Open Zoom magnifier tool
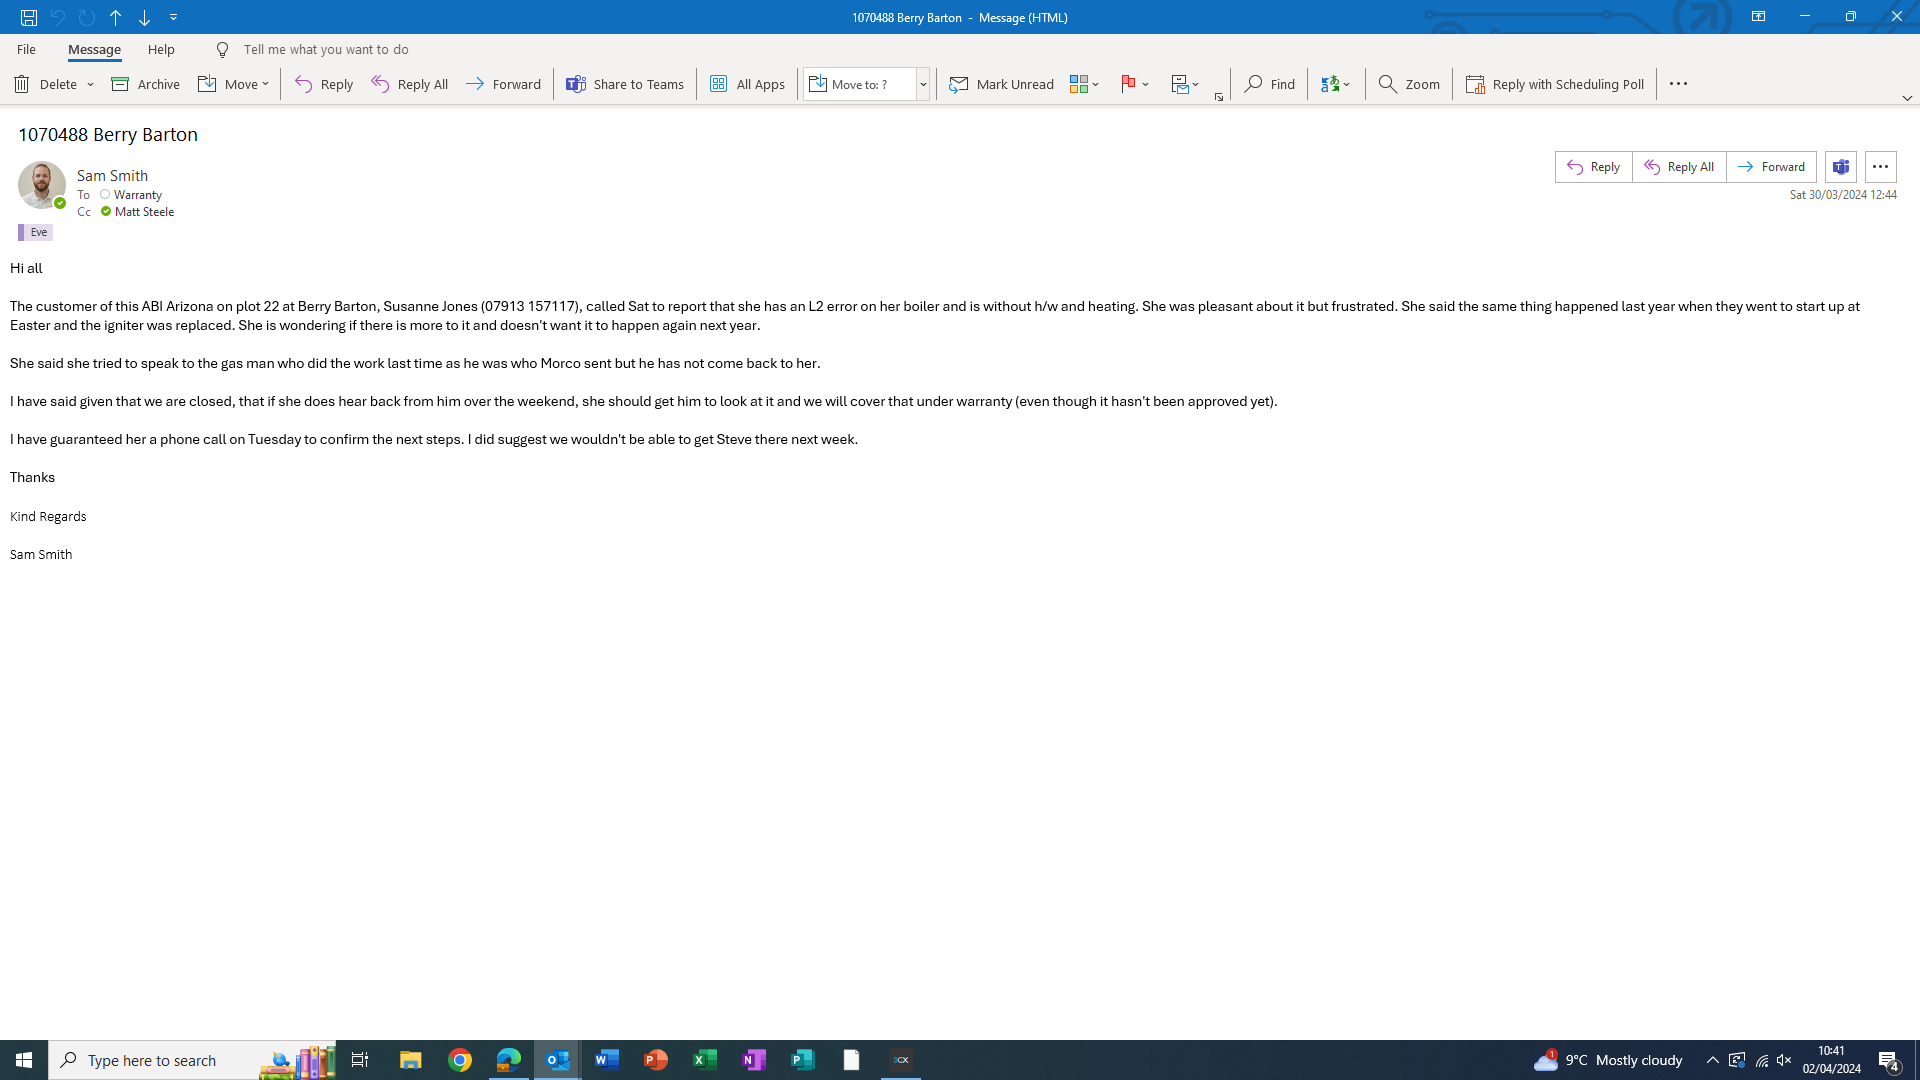 point(1409,84)
